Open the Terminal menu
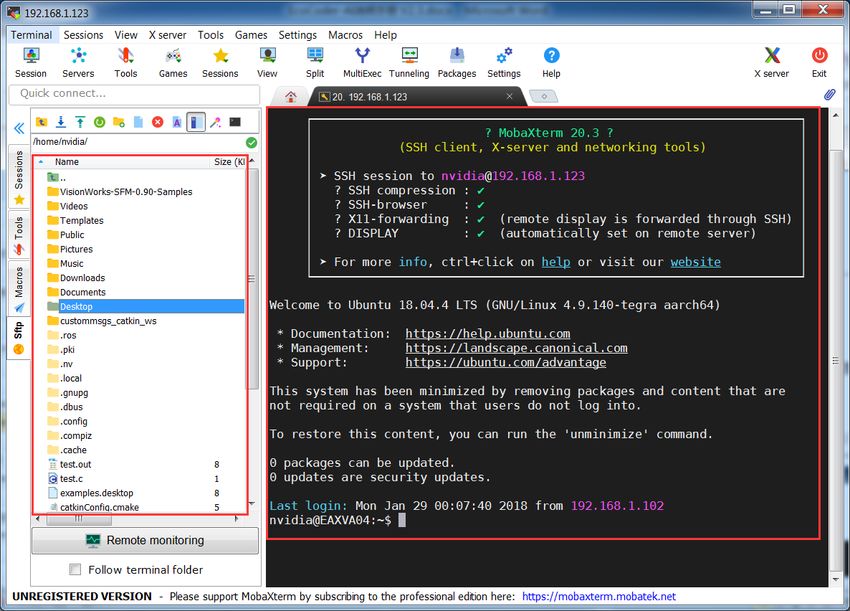Image resolution: width=850 pixels, height=611 pixels. click(x=31, y=35)
